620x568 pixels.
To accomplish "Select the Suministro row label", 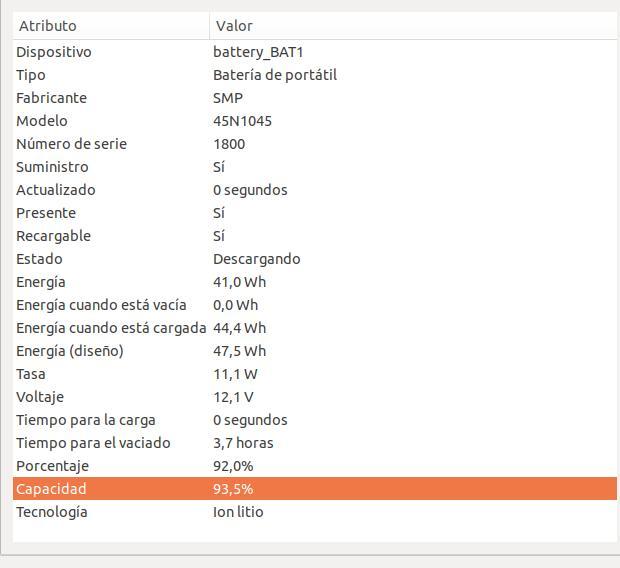I will tap(52, 167).
